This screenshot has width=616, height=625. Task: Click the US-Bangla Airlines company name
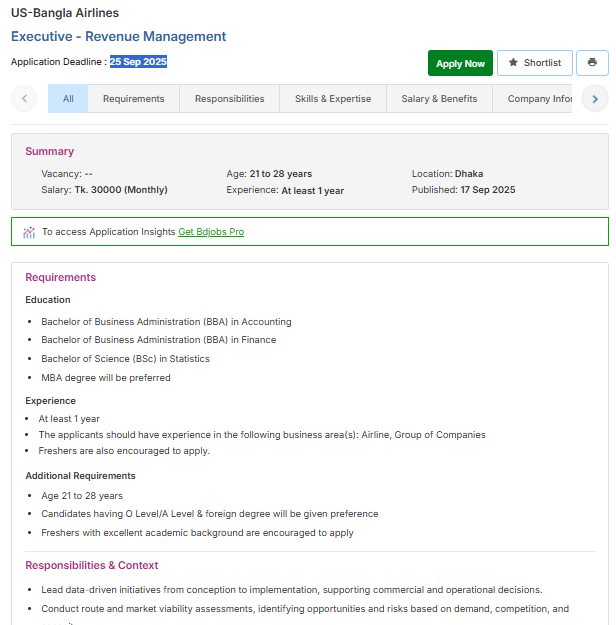click(x=64, y=13)
